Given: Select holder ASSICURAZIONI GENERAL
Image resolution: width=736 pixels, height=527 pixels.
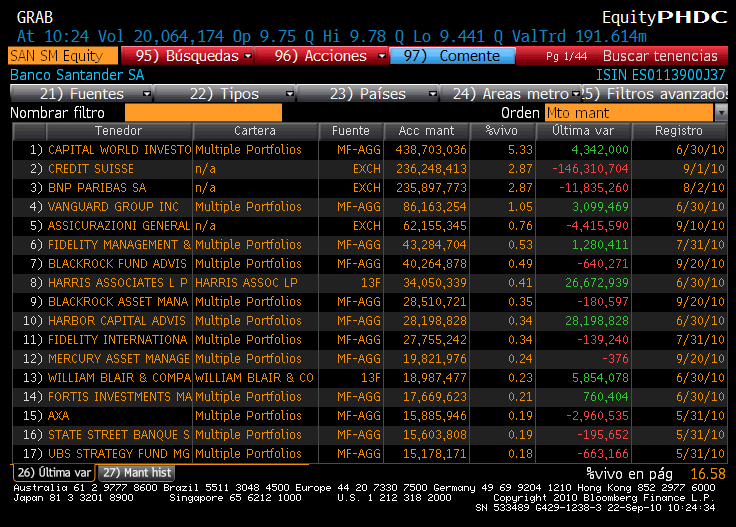Looking at the screenshot, I should tap(119, 226).
